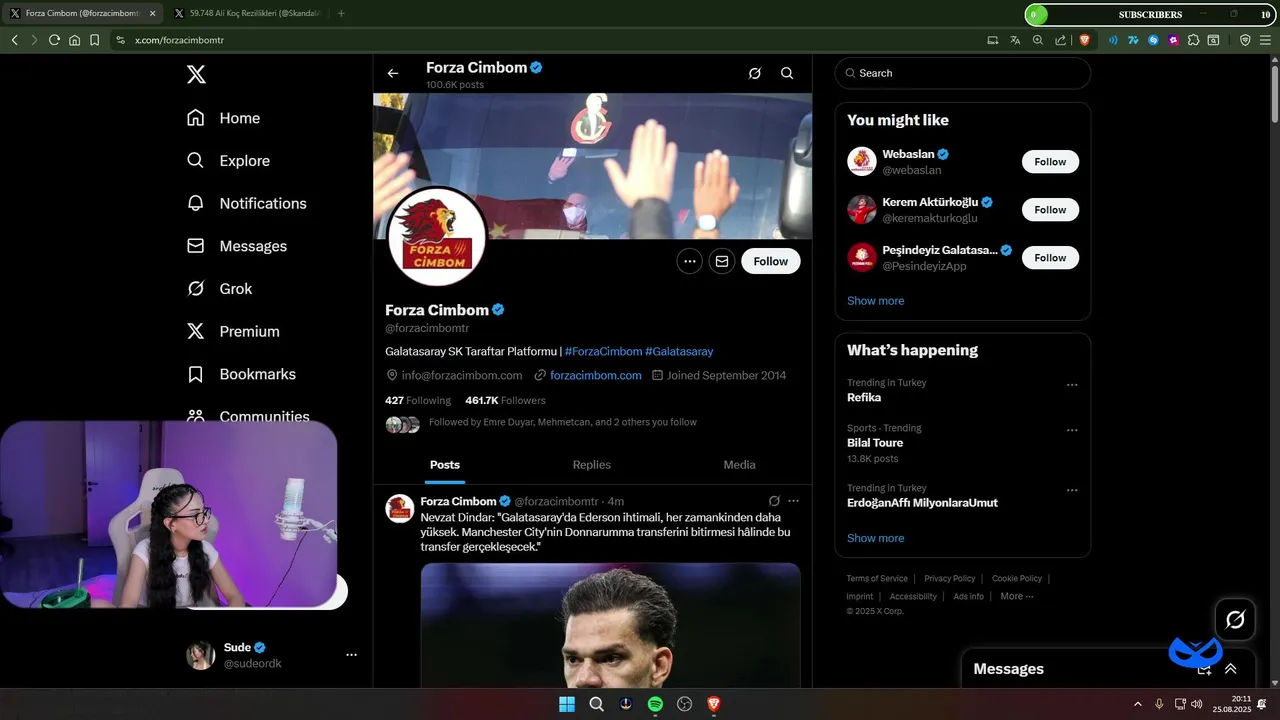Click the Grok icon on the Ederson post
The height and width of the screenshot is (720, 1280).
(774, 501)
